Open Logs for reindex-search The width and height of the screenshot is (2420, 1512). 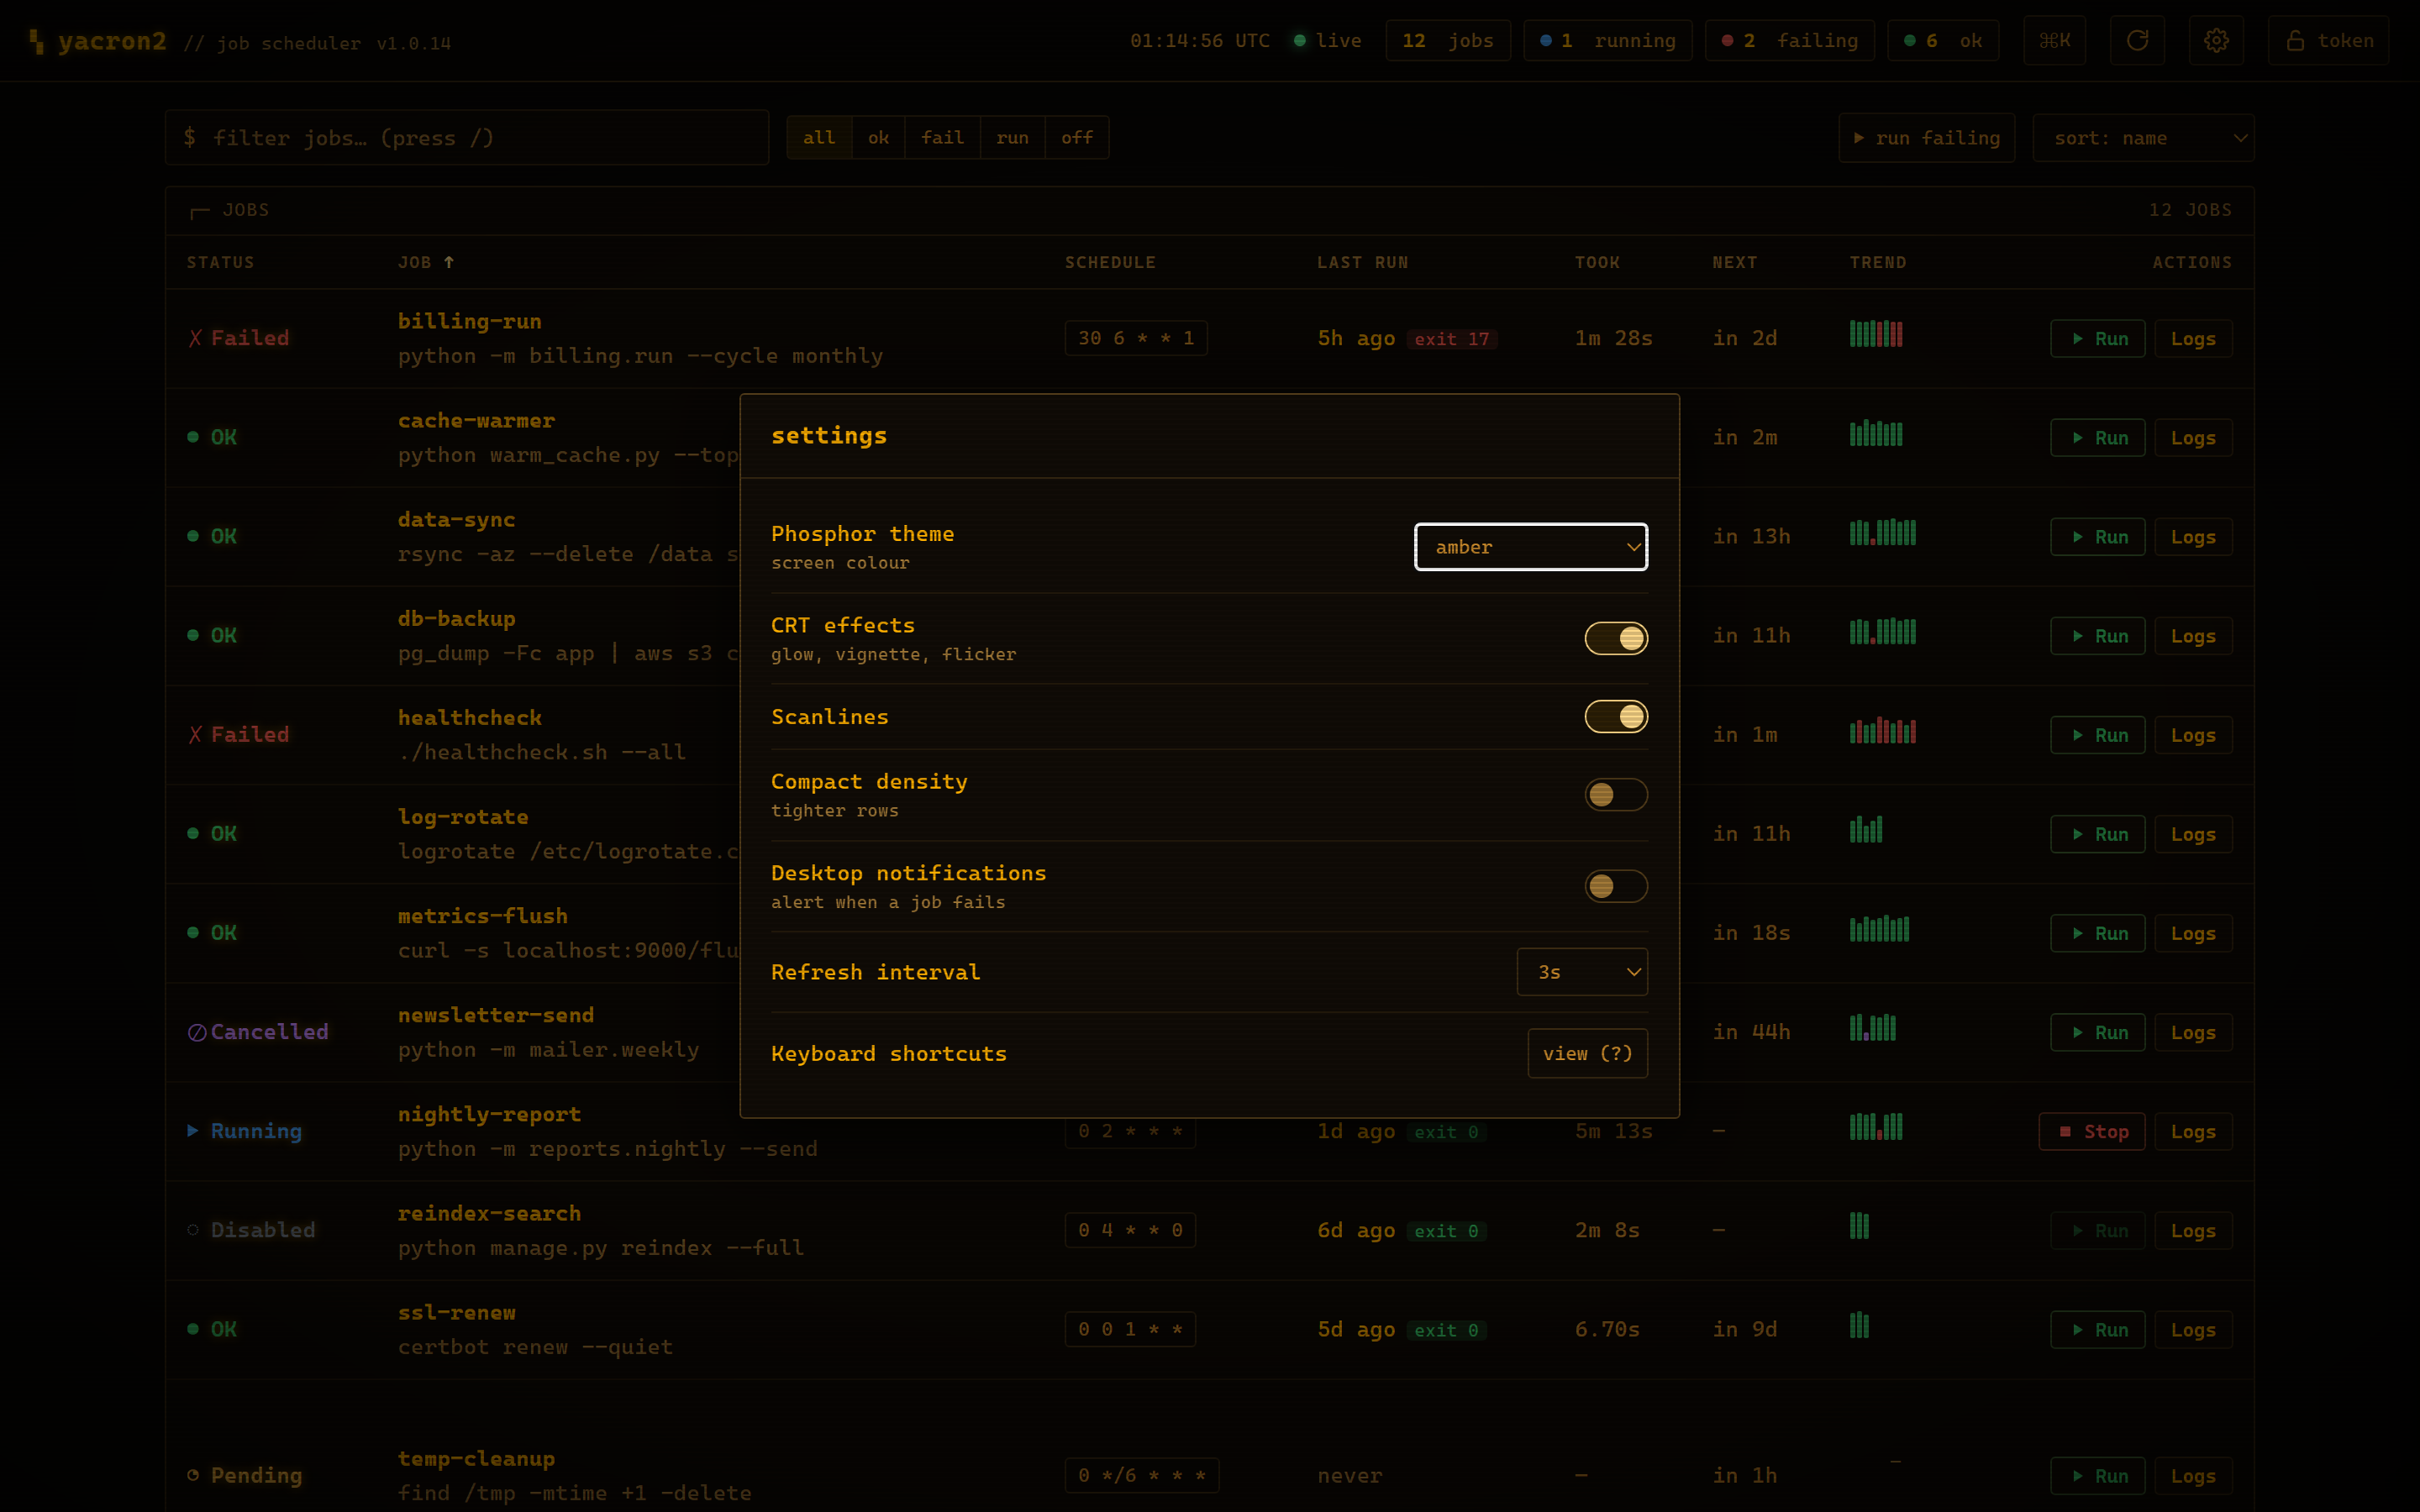(2193, 1231)
